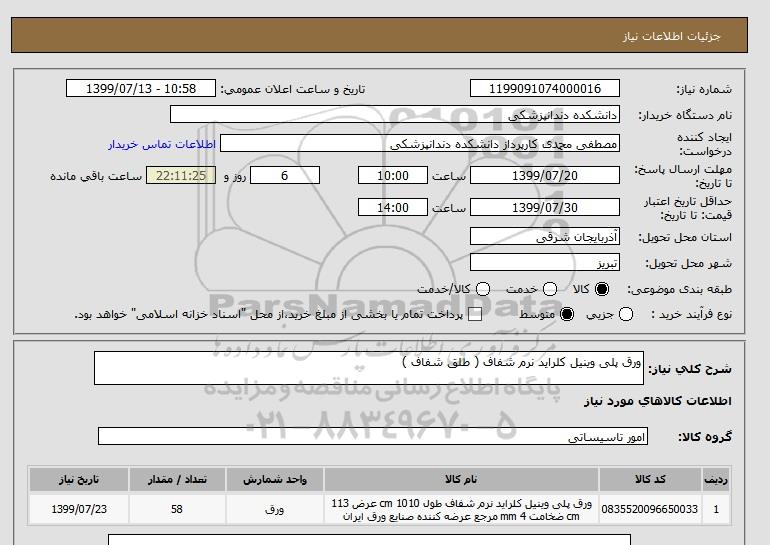The height and width of the screenshot is (545, 770).
Task: Click the PVC sheet product name cell
Action: point(461,509)
